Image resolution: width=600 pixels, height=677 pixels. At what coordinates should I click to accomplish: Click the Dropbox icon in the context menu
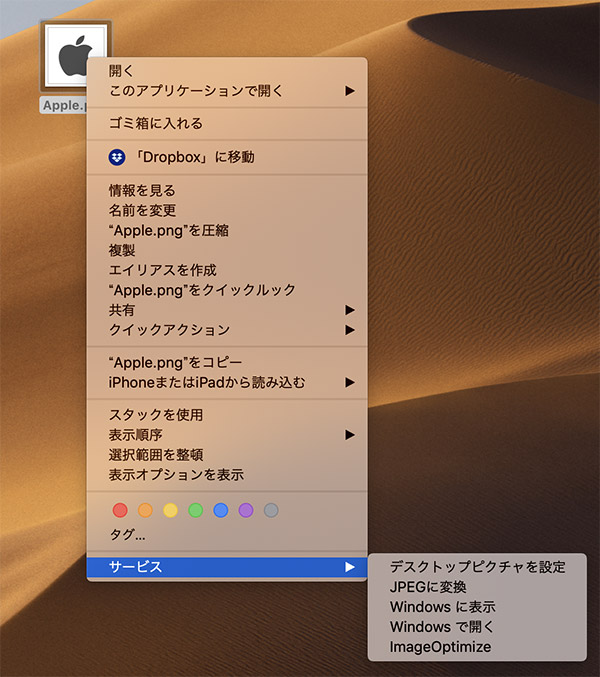pos(117,157)
